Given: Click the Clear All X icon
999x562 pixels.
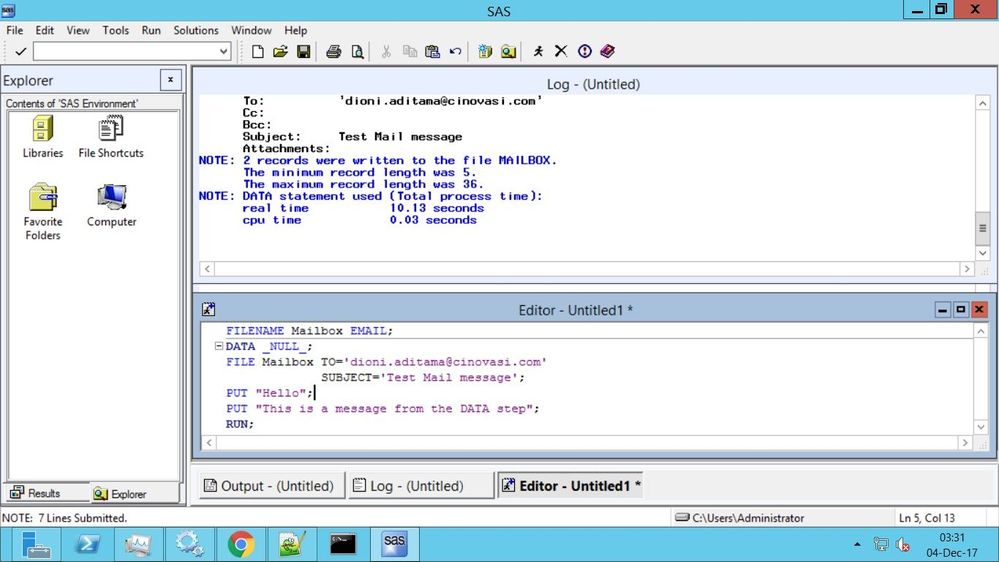Looking at the screenshot, I should (561, 51).
